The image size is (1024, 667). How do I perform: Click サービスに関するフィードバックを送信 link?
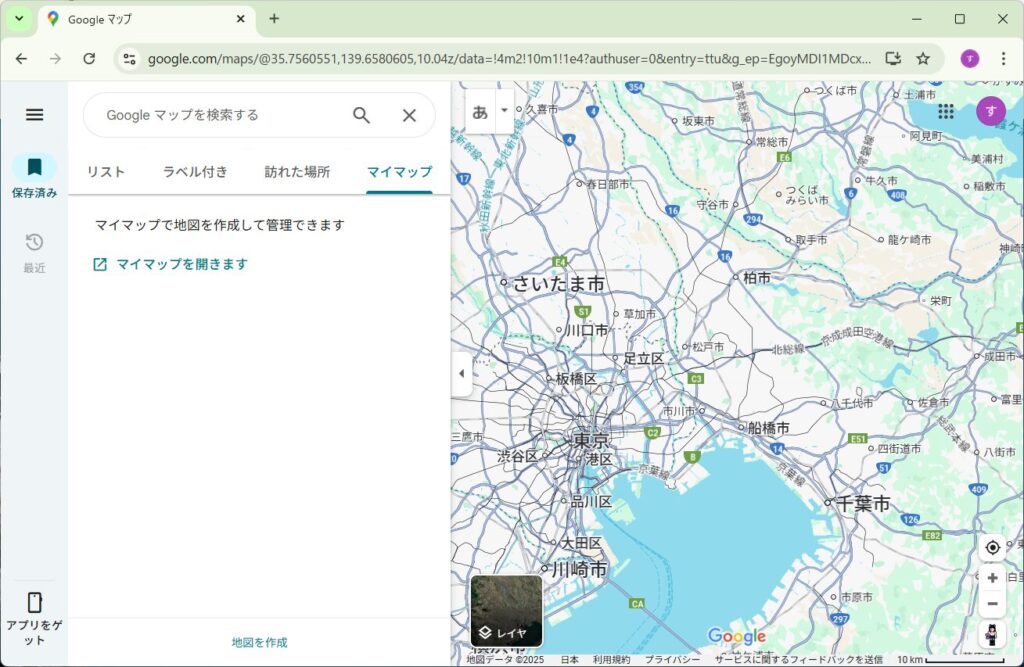(x=798, y=659)
